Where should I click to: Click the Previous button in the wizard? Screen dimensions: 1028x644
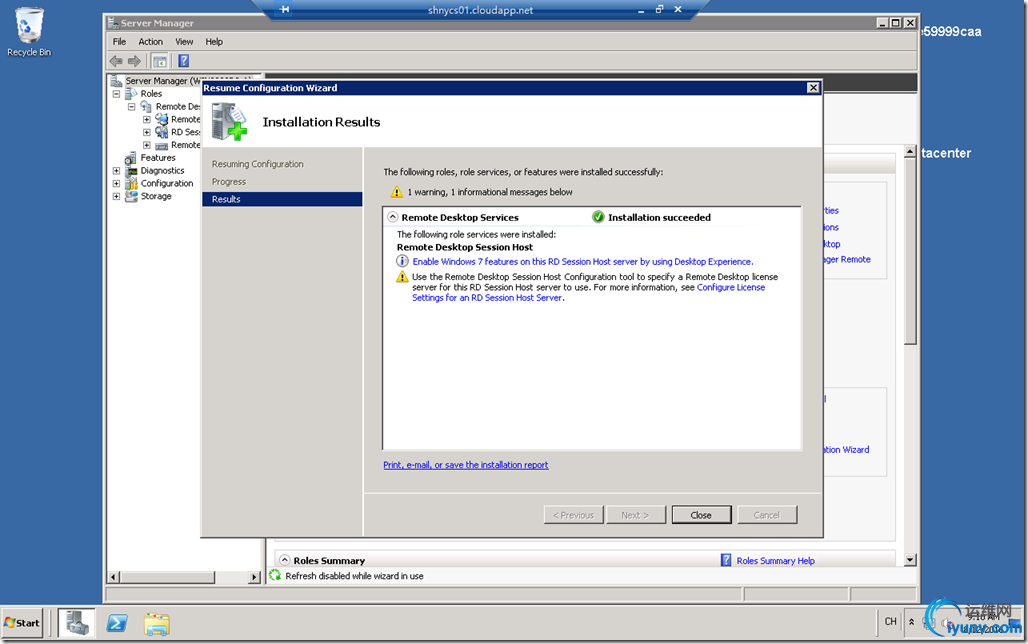[x=574, y=515]
